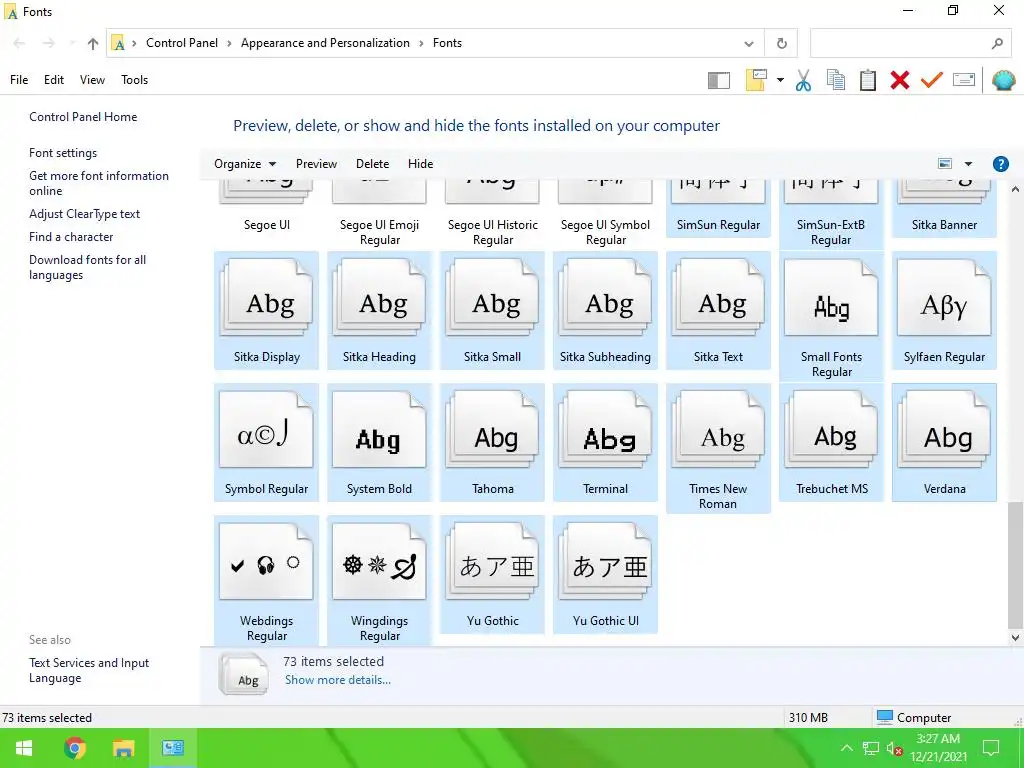Select the Small Fonts Regular icon
Image resolution: width=1024 pixels, height=768 pixels.
831,317
